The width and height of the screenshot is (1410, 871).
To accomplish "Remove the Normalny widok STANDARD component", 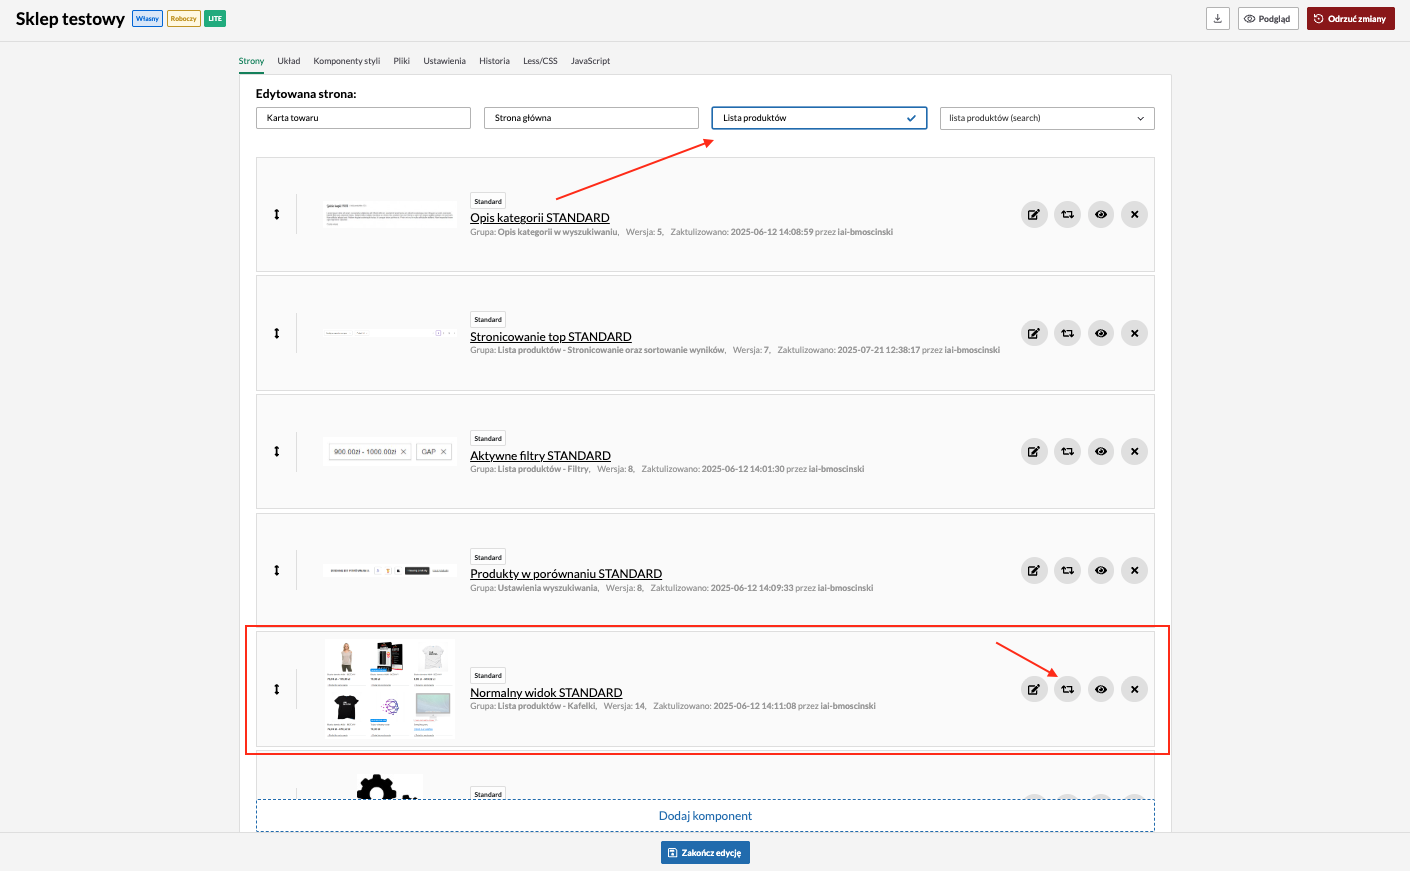I will tap(1134, 689).
